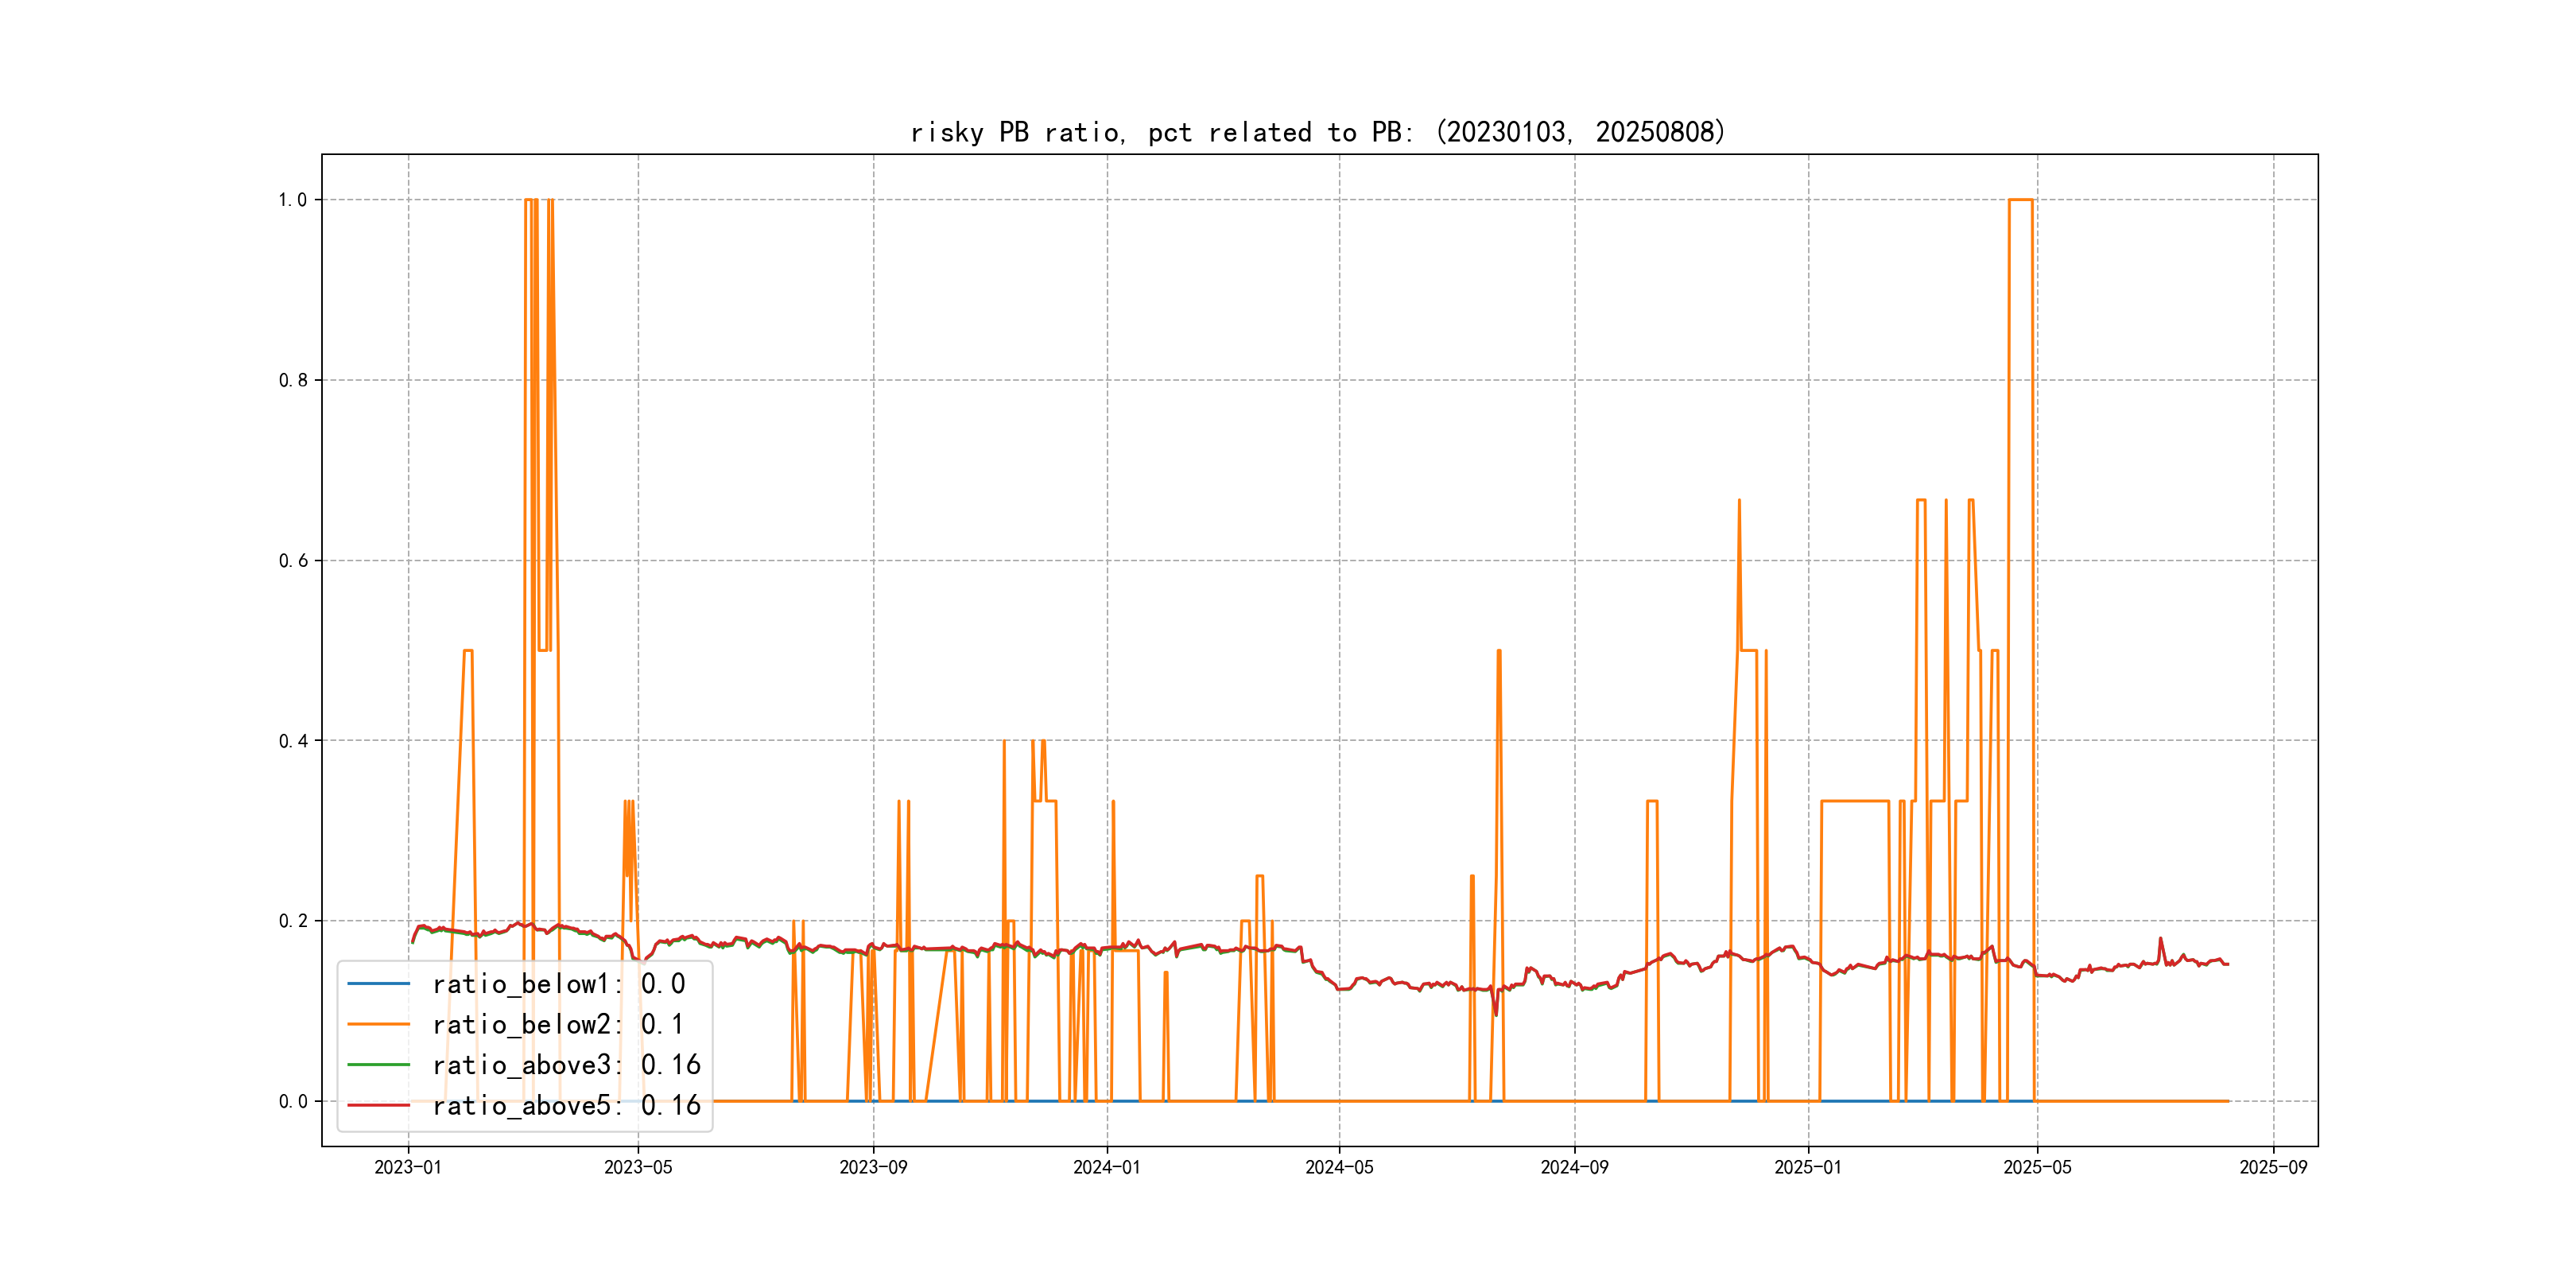2576x1288 pixels.
Task: Click the 0.6 y-axis tick label
Action: point(292,561)
